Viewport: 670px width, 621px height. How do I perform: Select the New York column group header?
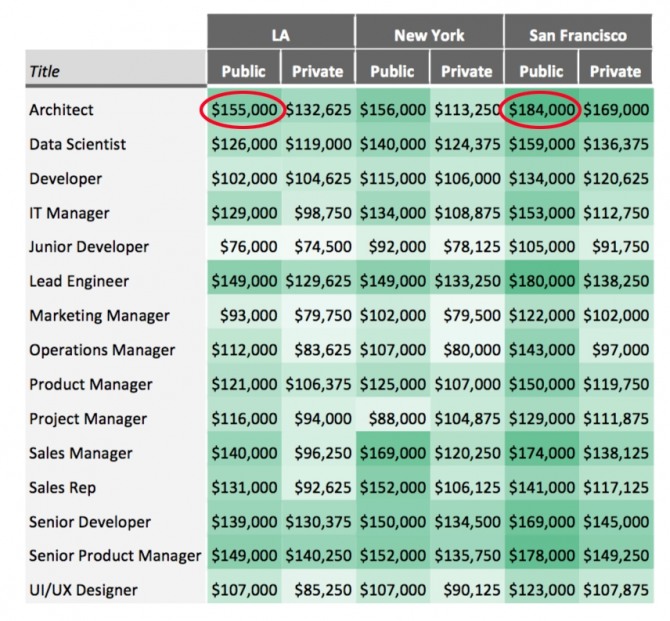pyautogui.click(x=429, y=35)
